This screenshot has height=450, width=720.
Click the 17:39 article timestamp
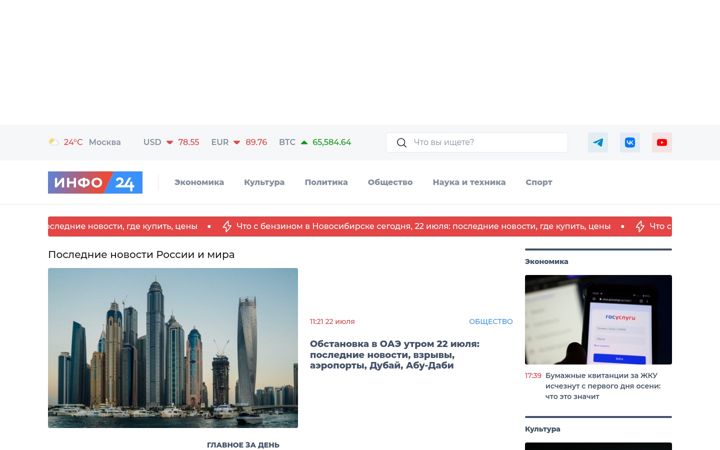[x=533, y=376]
